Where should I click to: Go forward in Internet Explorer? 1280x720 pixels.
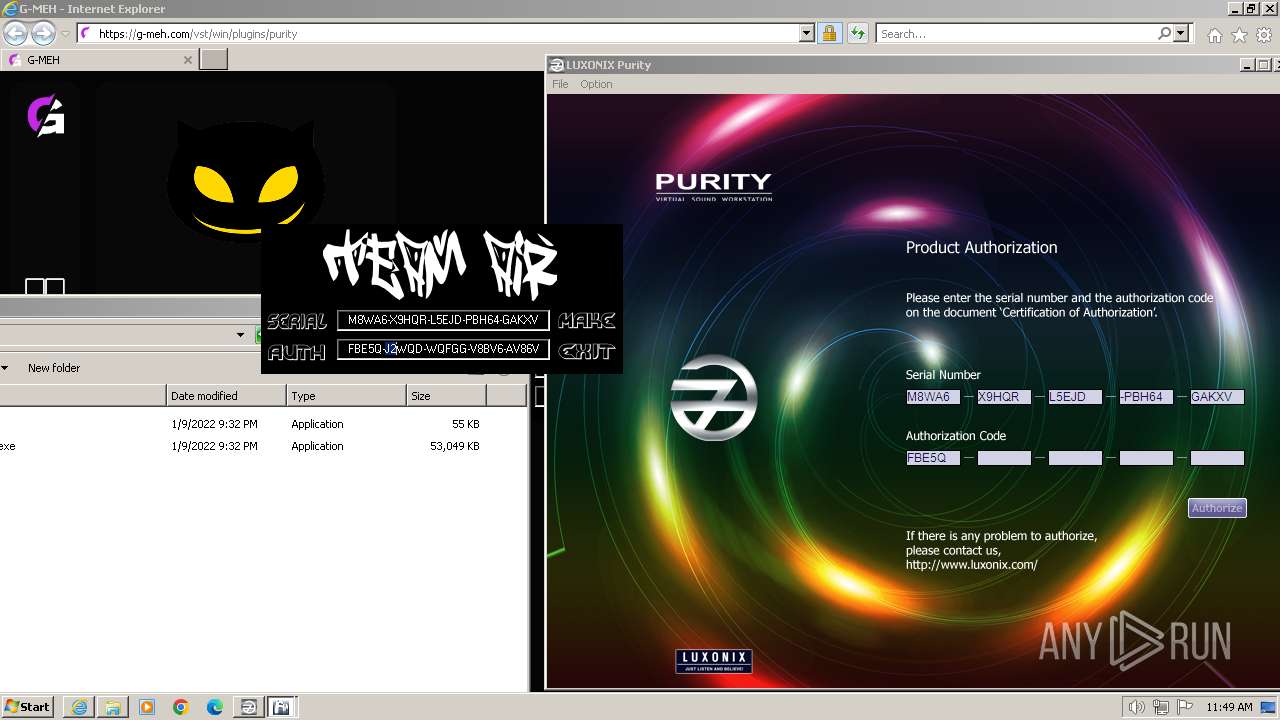pos(43,33)
